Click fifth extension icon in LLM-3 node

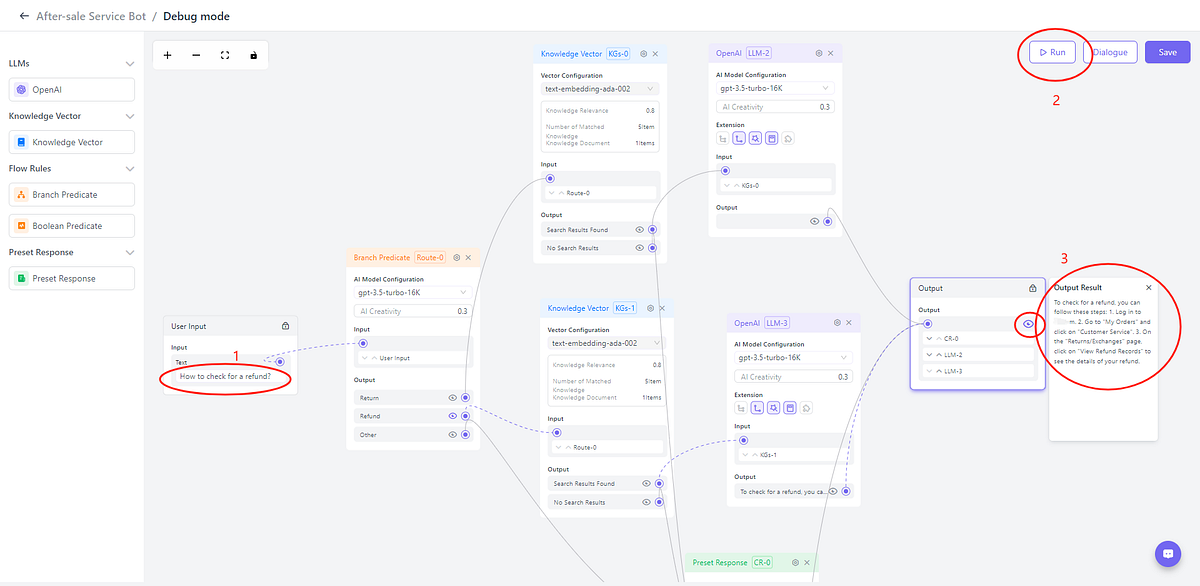pyautogui.click(x=806, y=408)
